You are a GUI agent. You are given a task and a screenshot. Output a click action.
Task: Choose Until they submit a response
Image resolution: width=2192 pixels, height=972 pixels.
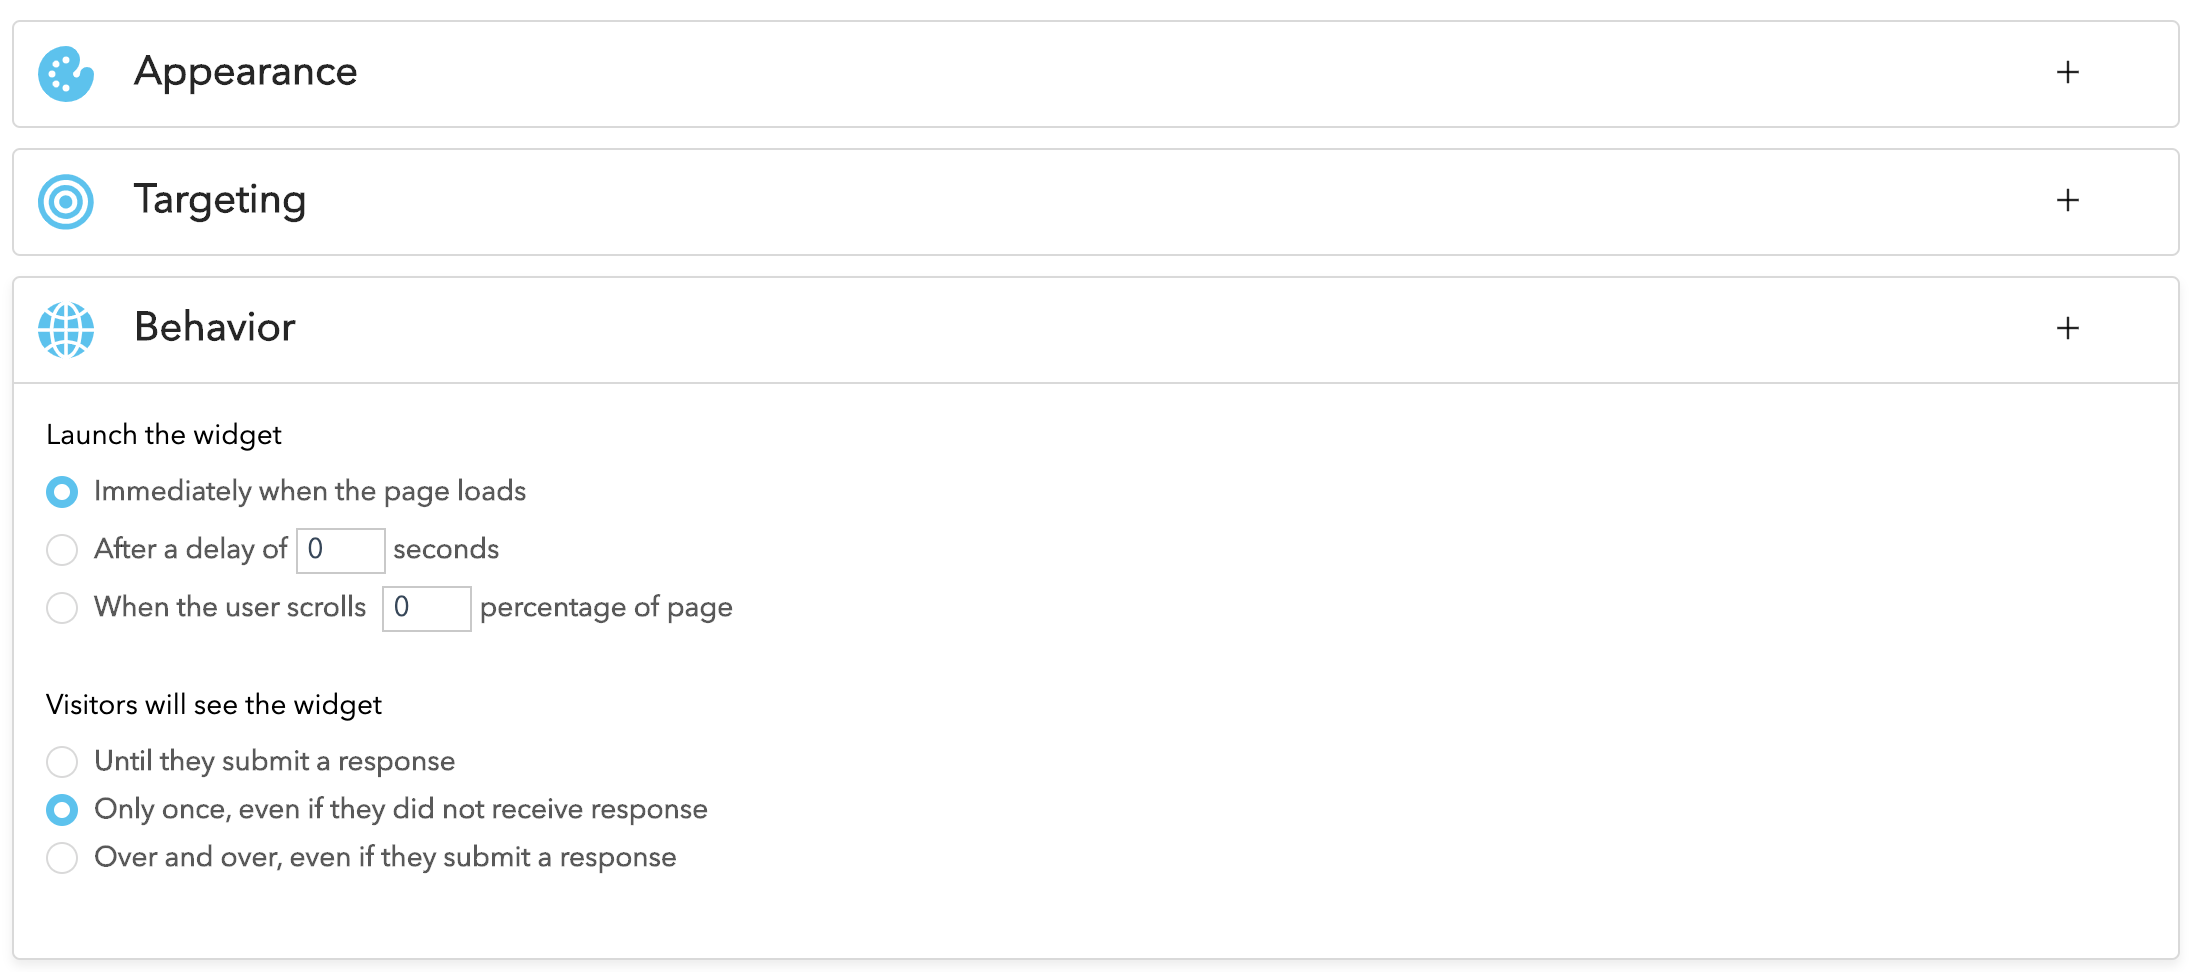point(62,762)
